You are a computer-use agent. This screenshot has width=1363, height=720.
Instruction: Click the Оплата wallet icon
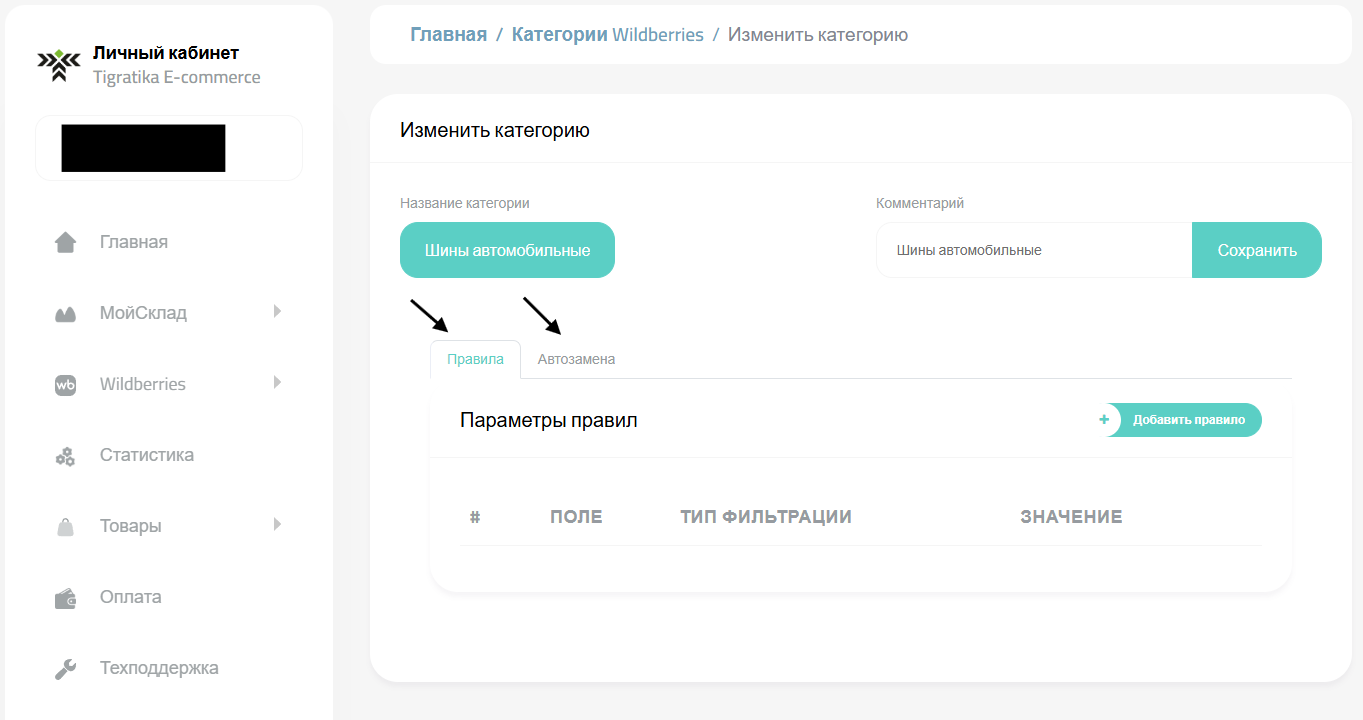click(x=65, y=599)
